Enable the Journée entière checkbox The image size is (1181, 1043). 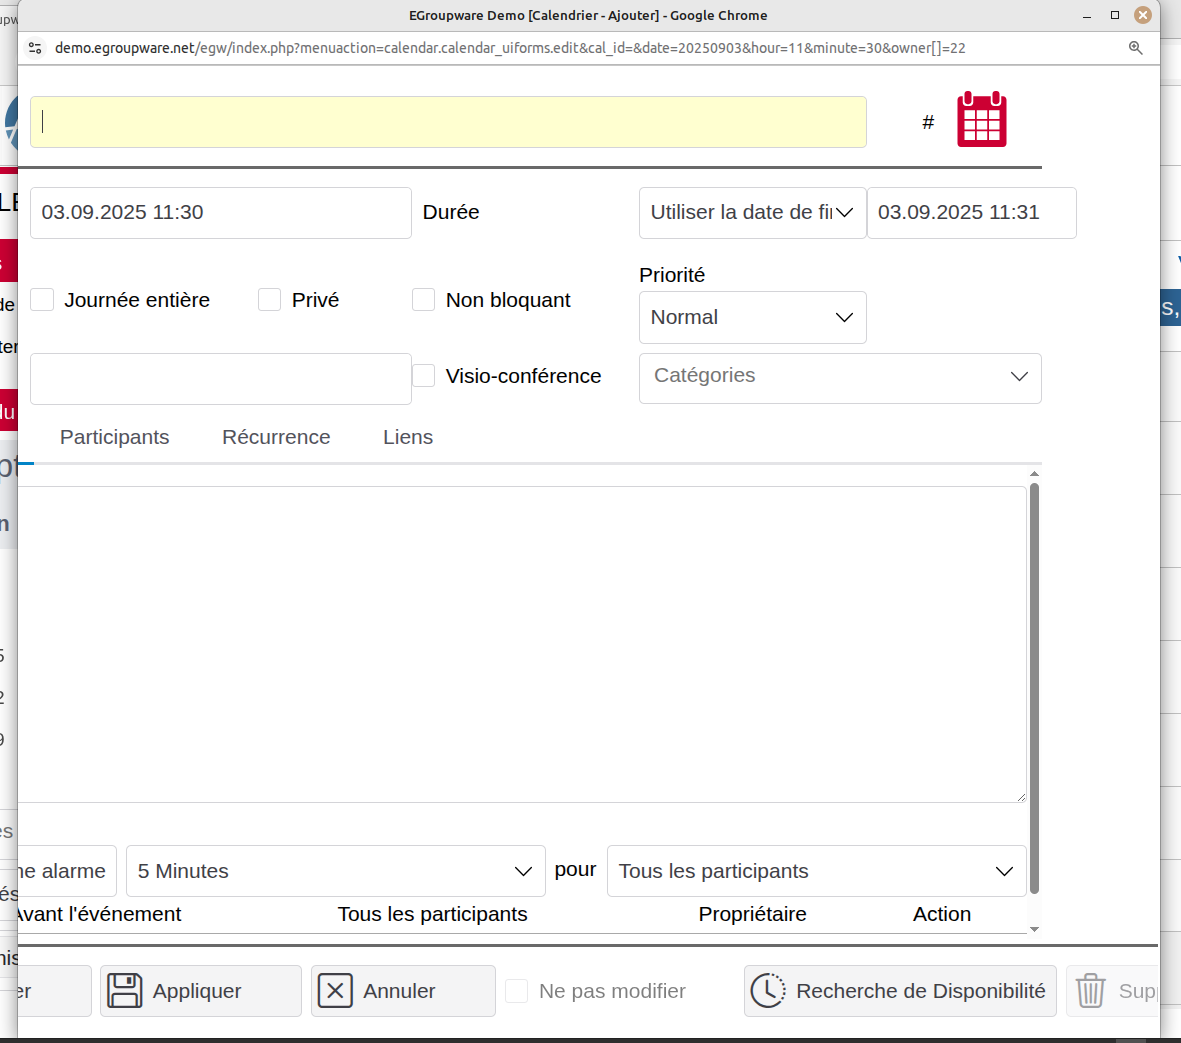pyautogui.click(x=42, y=300)
